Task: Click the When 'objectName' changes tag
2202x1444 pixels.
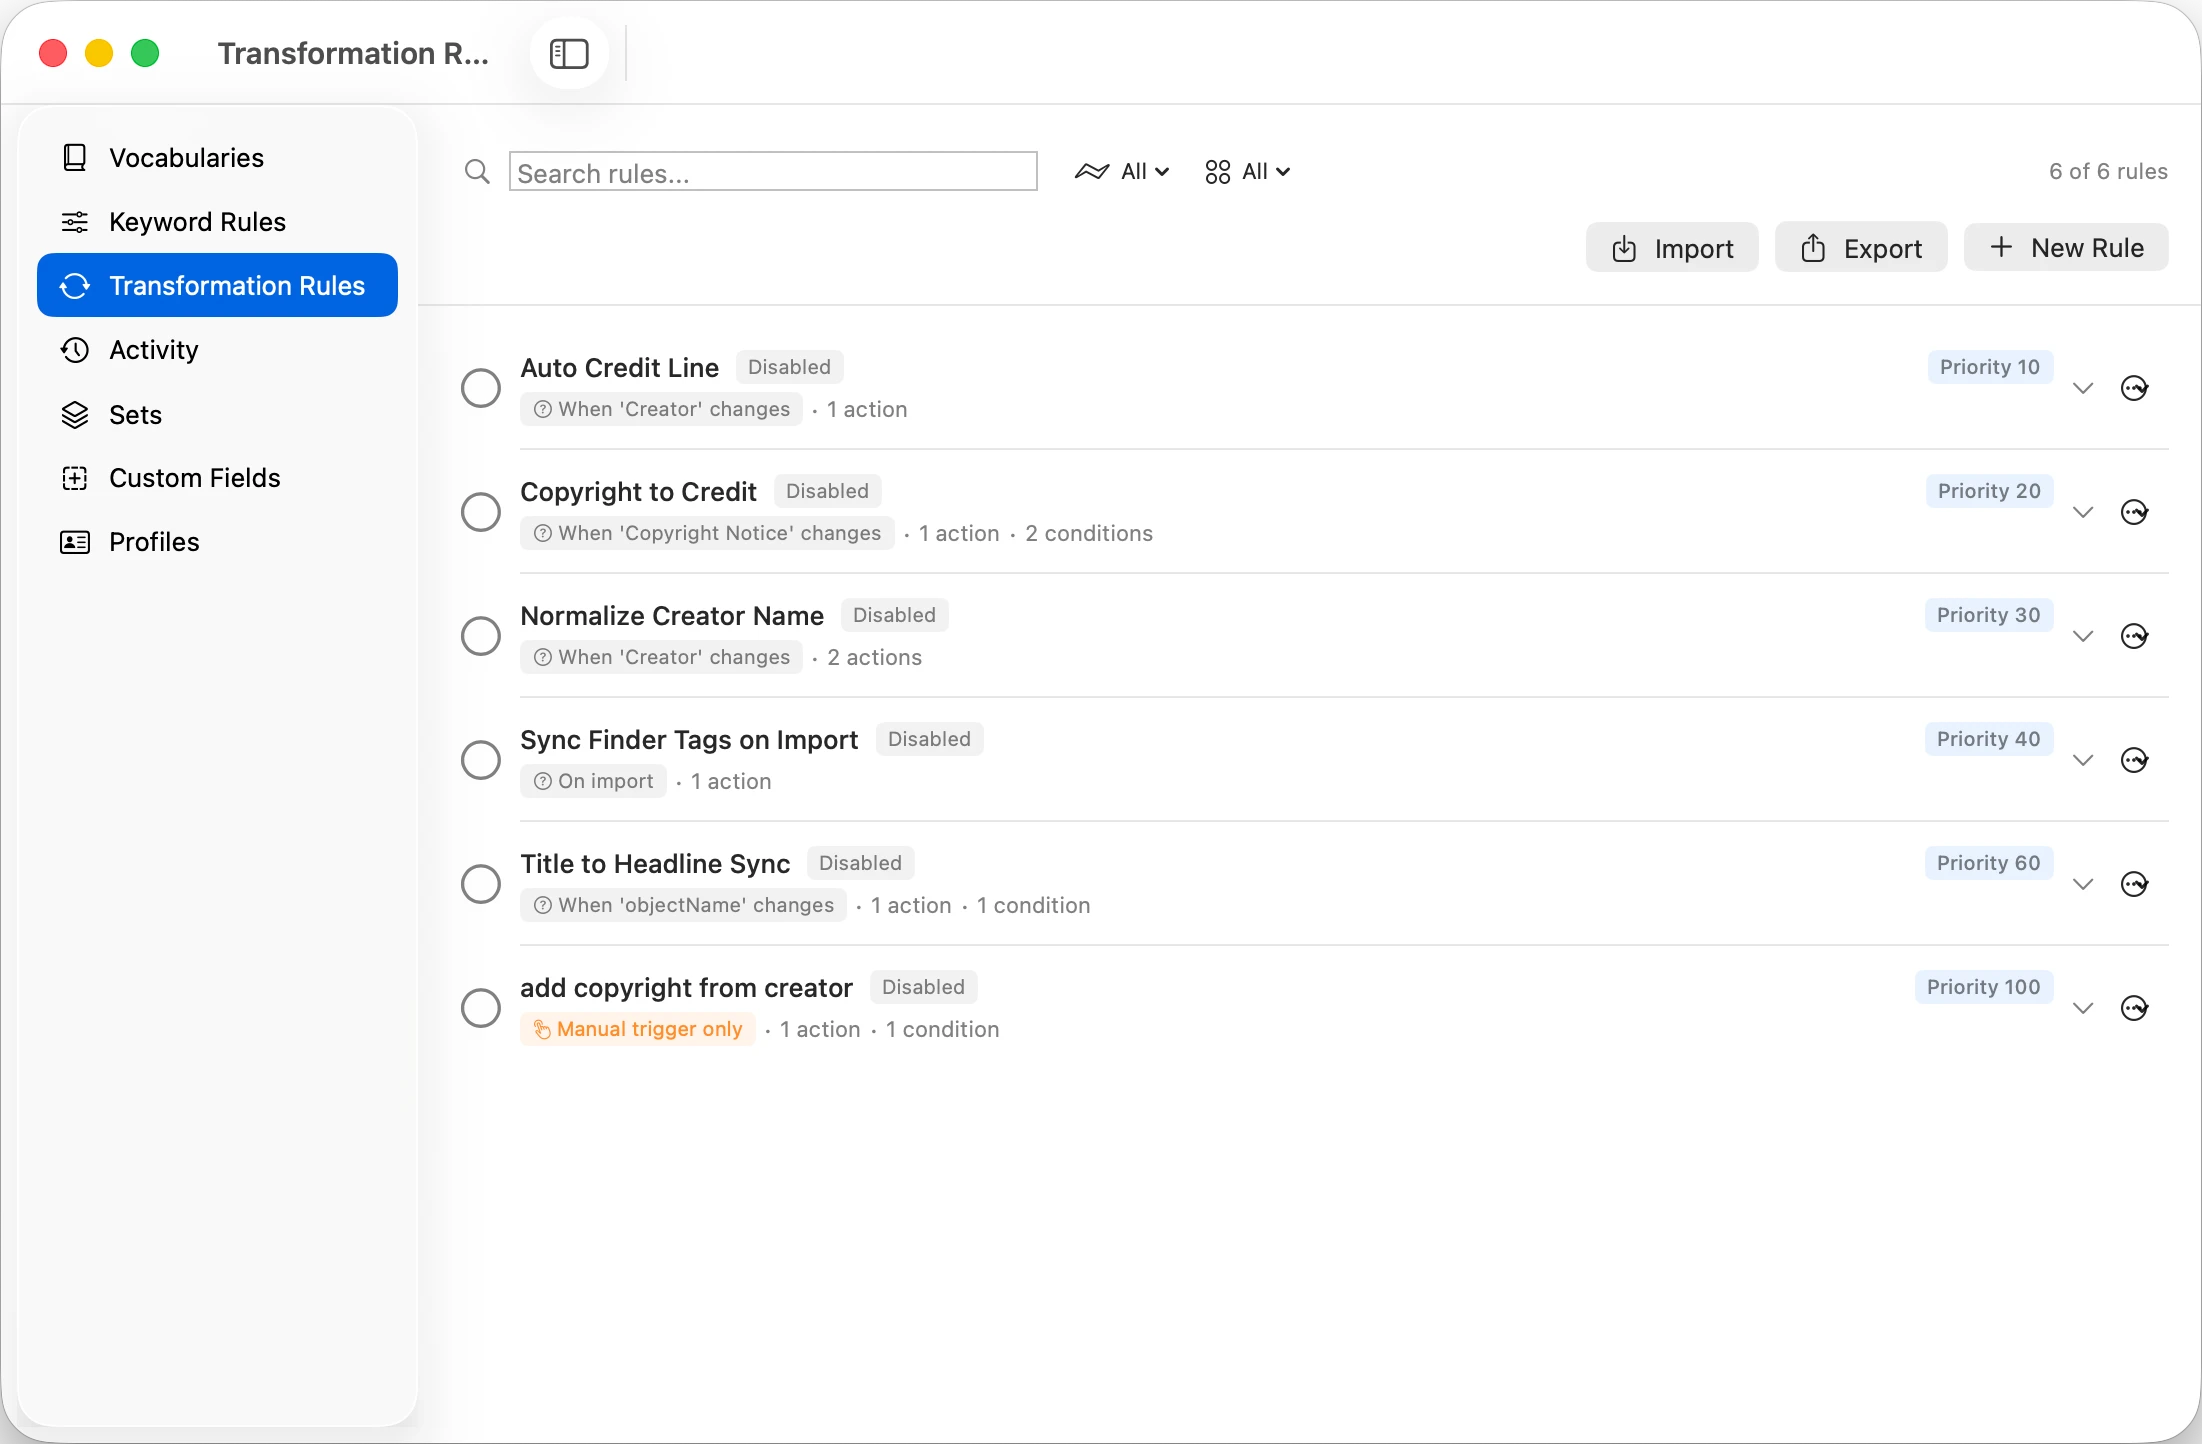Action: (683, 905)
